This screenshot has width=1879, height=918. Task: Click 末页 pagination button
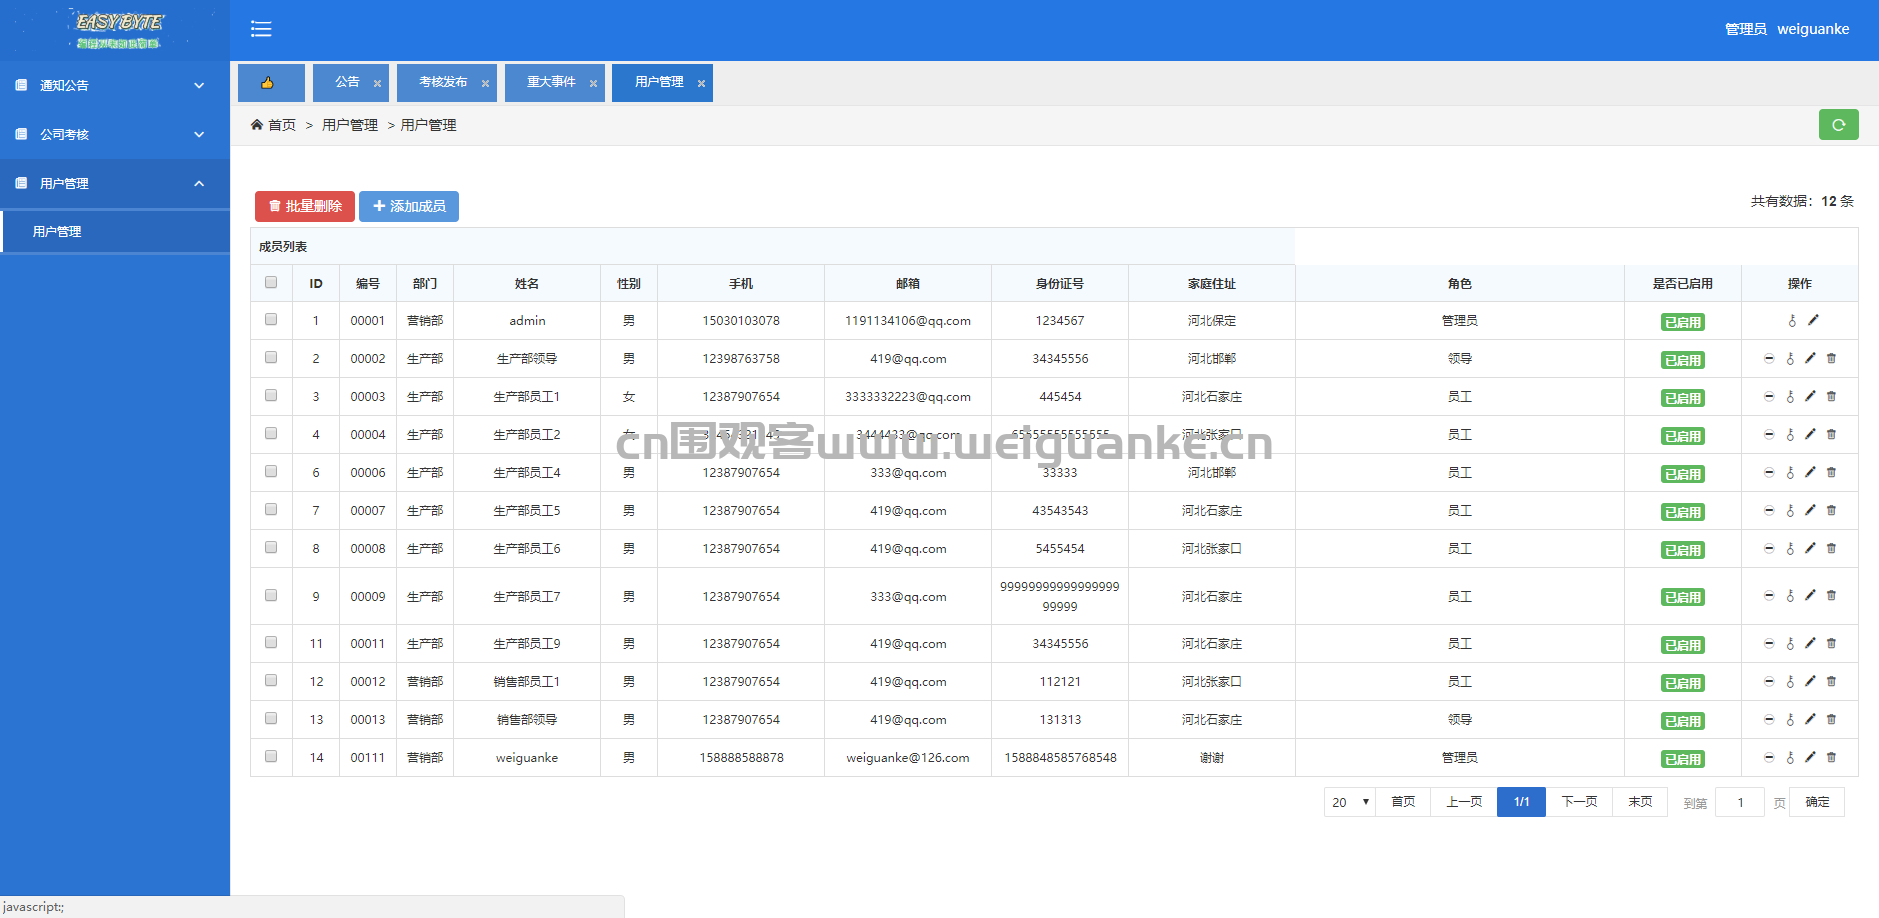pyautogui.click(x=1640, y=802)
